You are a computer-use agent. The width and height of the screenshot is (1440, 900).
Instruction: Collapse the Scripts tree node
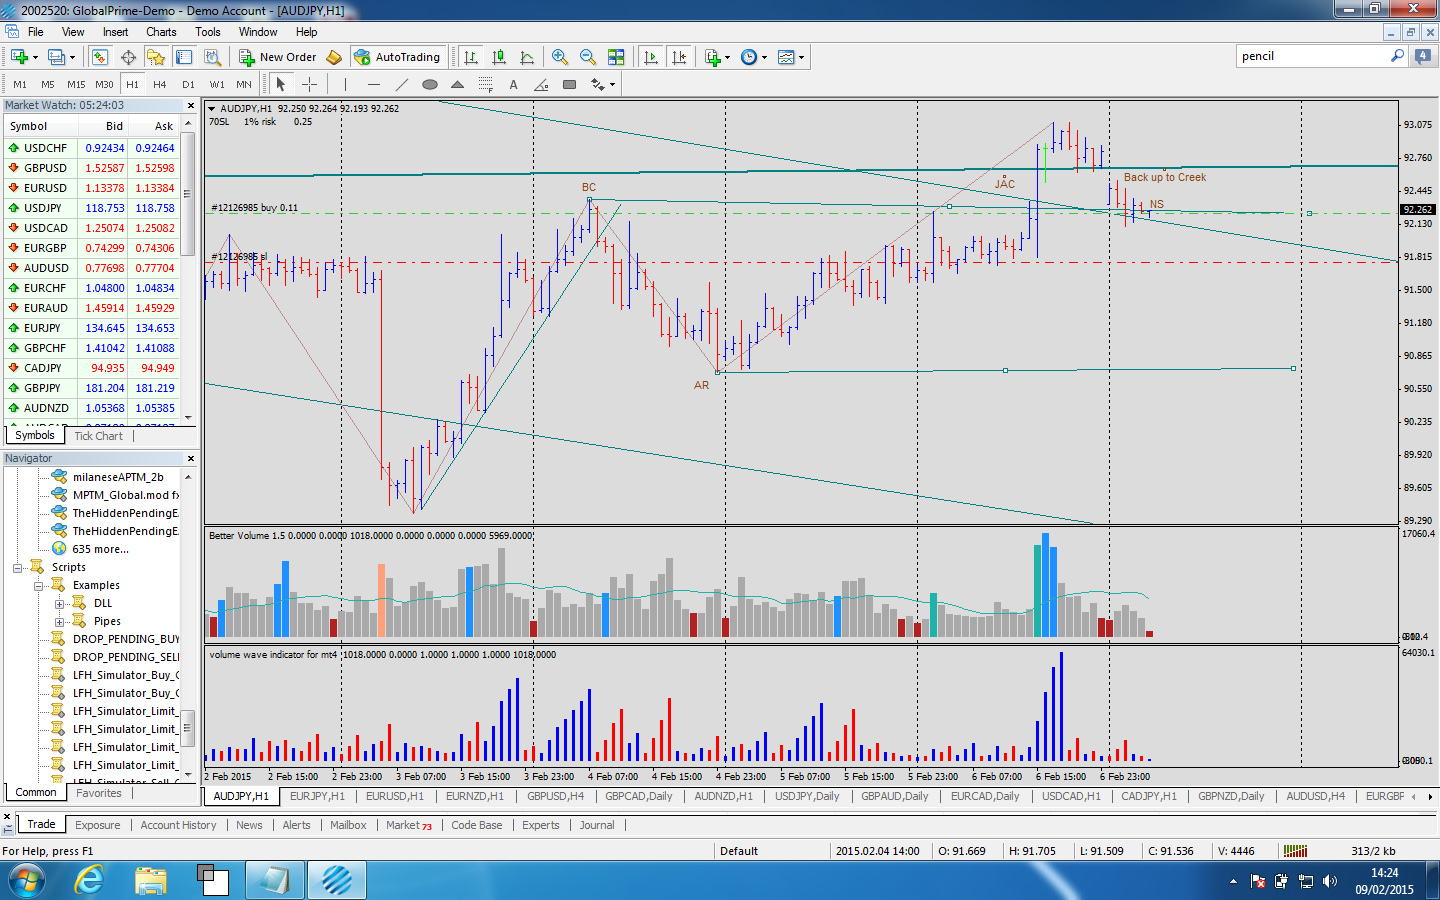(17, 567)
